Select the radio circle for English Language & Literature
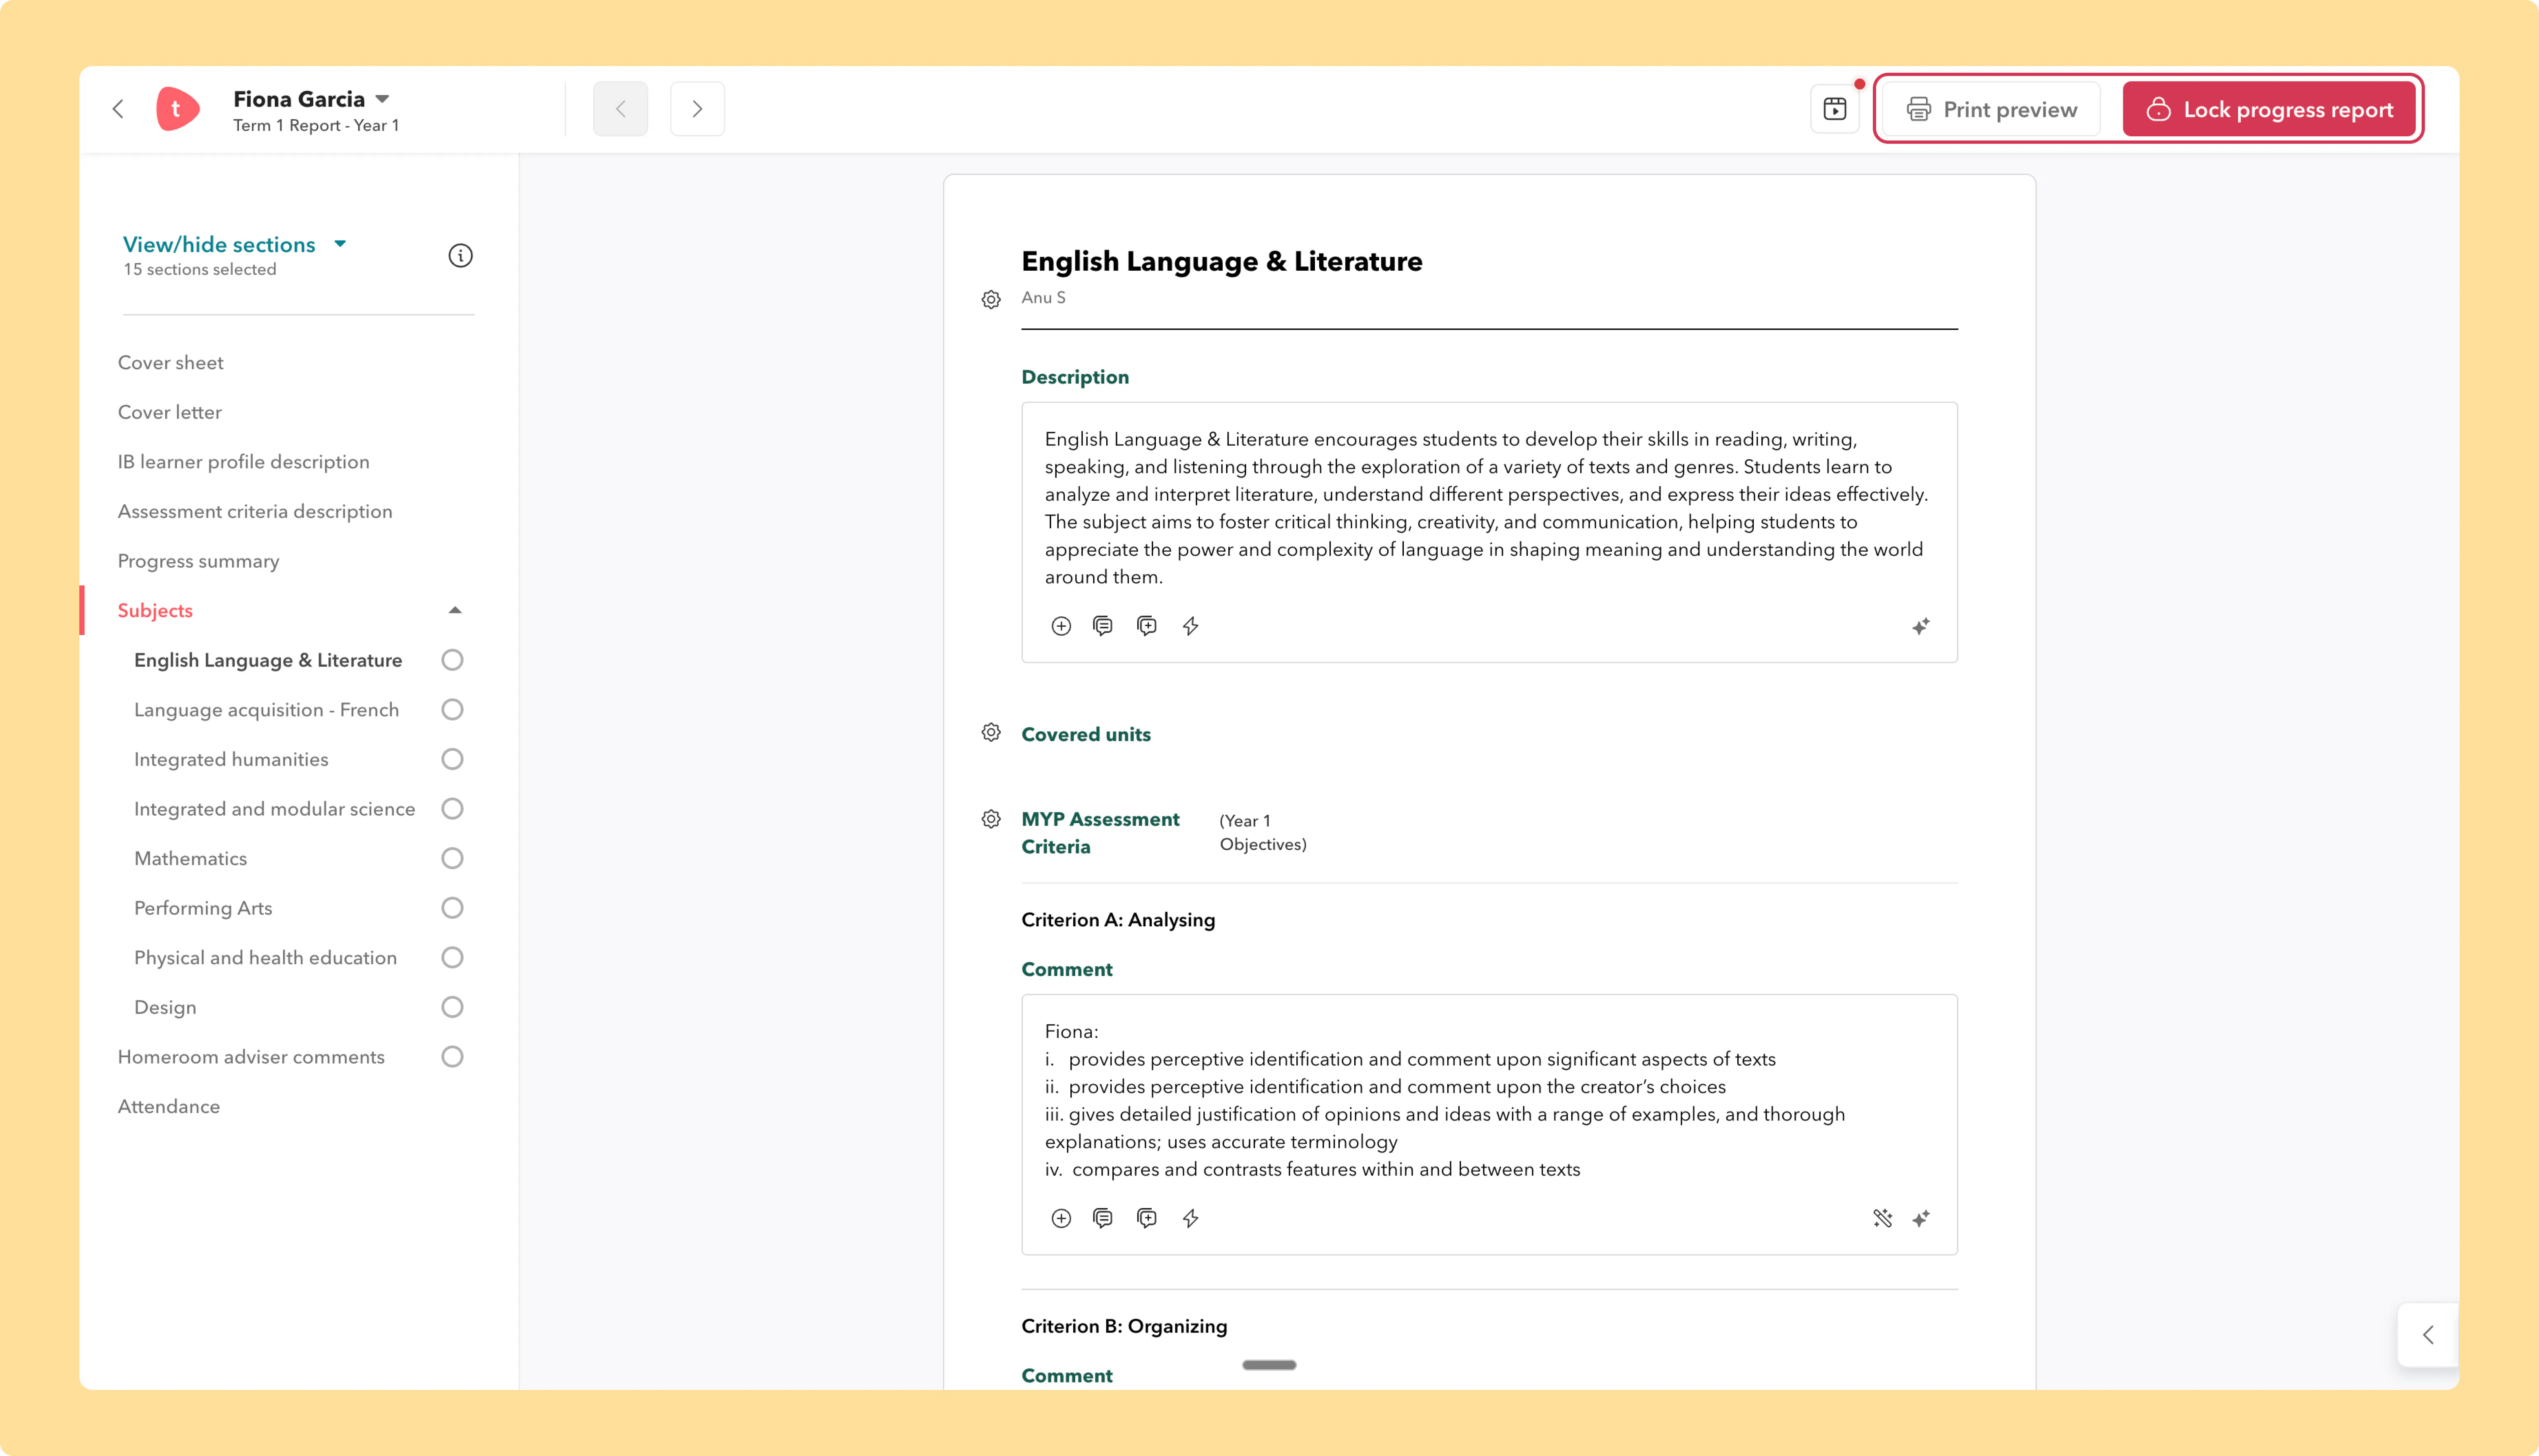Viewport: 2539px width, 1456px height. point(452,660)
